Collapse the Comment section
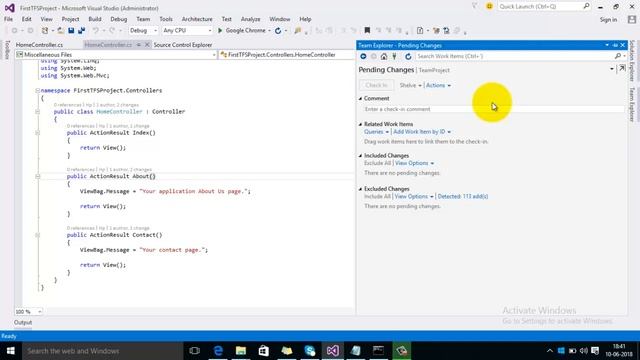 pyautogui.click(x=360, y=98)
